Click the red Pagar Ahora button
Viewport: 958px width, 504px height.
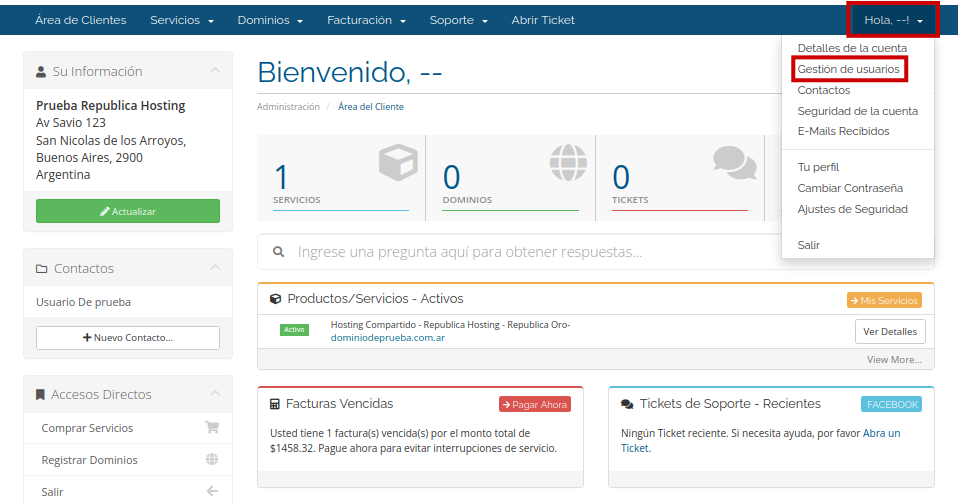(535, 404)
